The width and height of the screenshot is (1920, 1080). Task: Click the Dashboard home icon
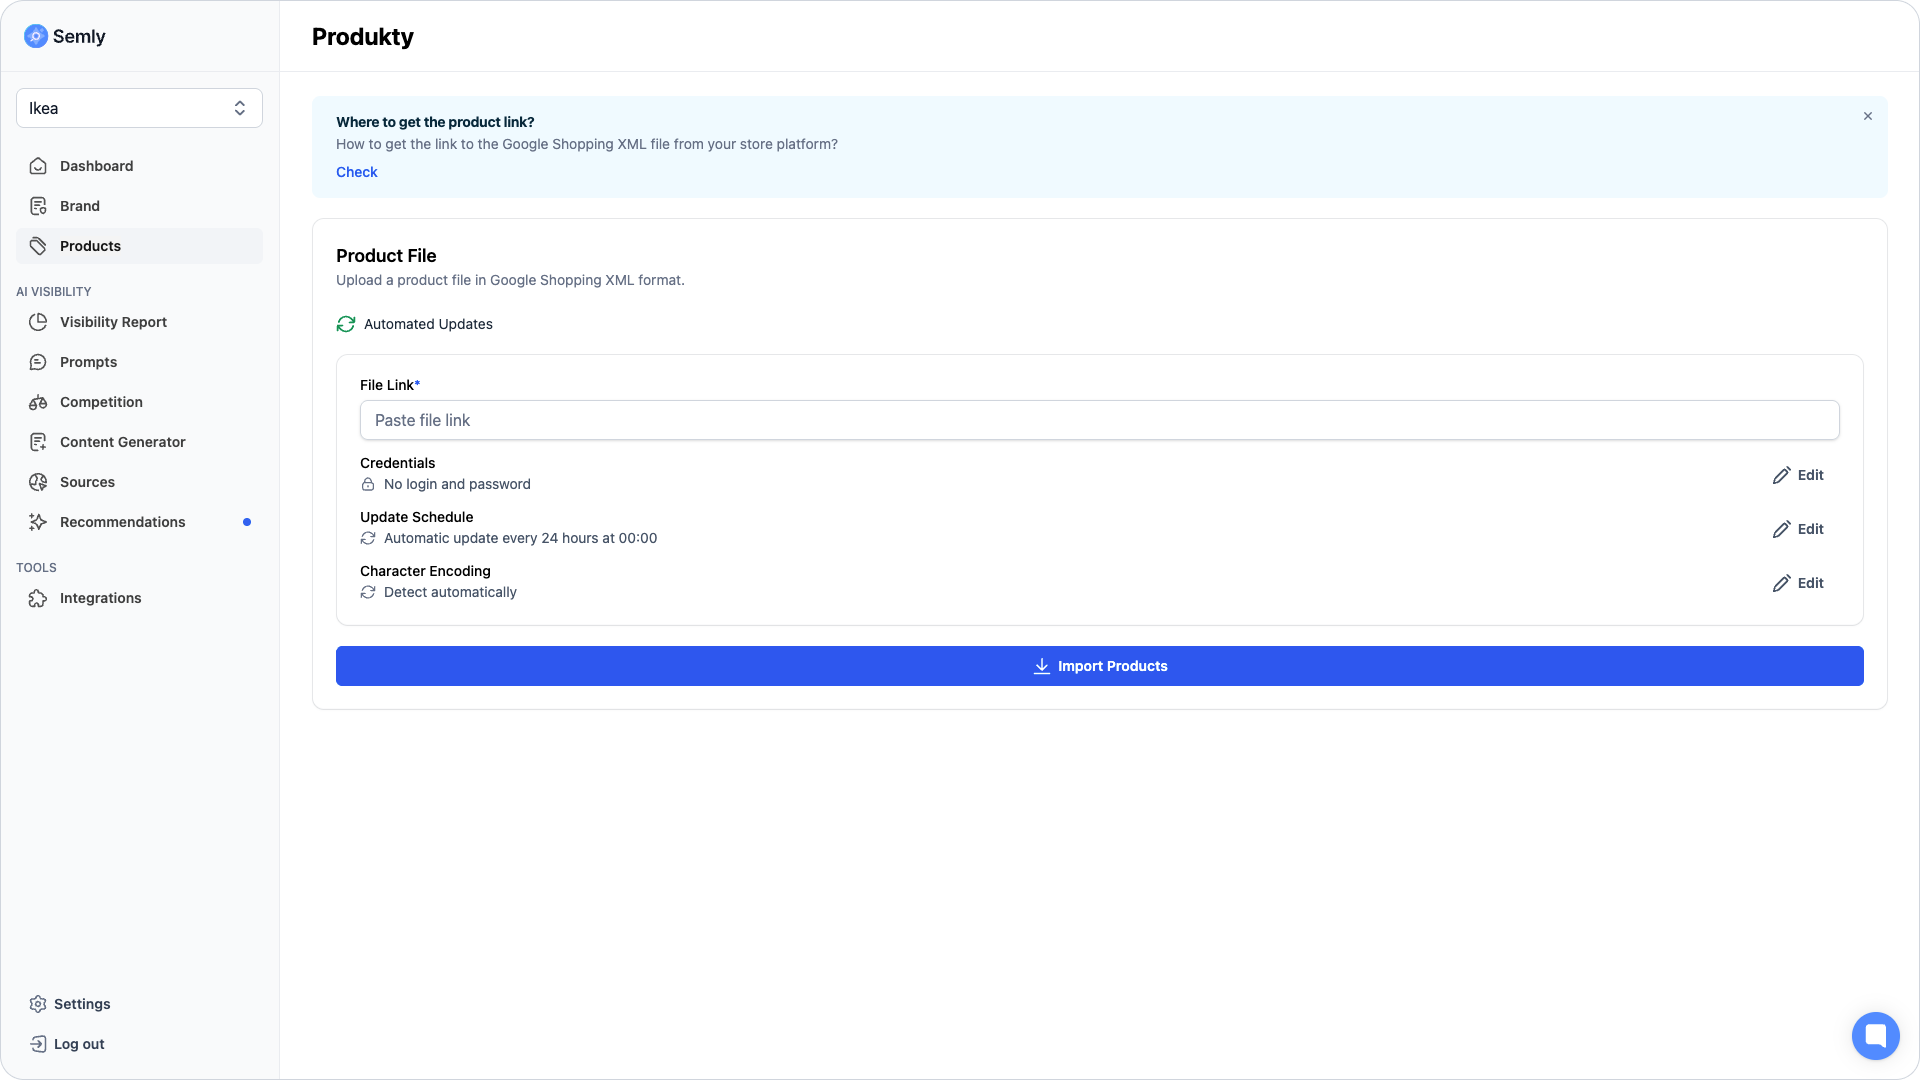point(38,166)
